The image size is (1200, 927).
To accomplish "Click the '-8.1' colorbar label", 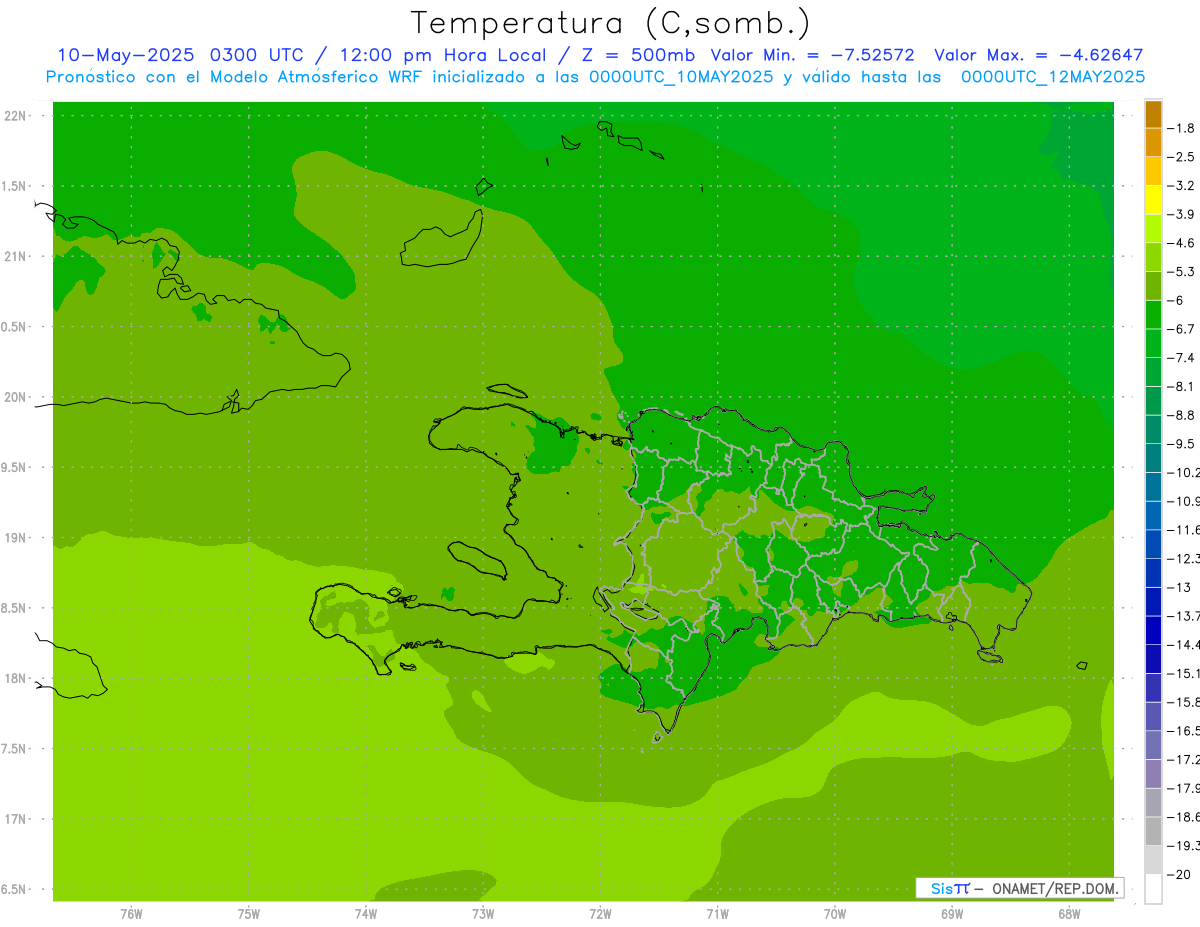I will 1182,386.
